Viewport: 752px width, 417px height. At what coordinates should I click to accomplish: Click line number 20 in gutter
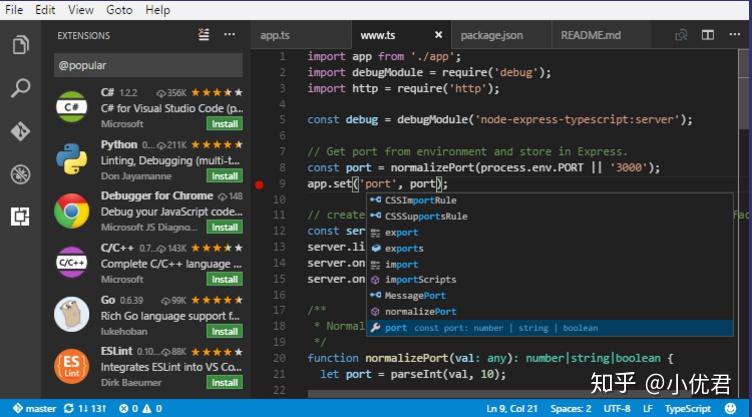(x=280, y=358)
